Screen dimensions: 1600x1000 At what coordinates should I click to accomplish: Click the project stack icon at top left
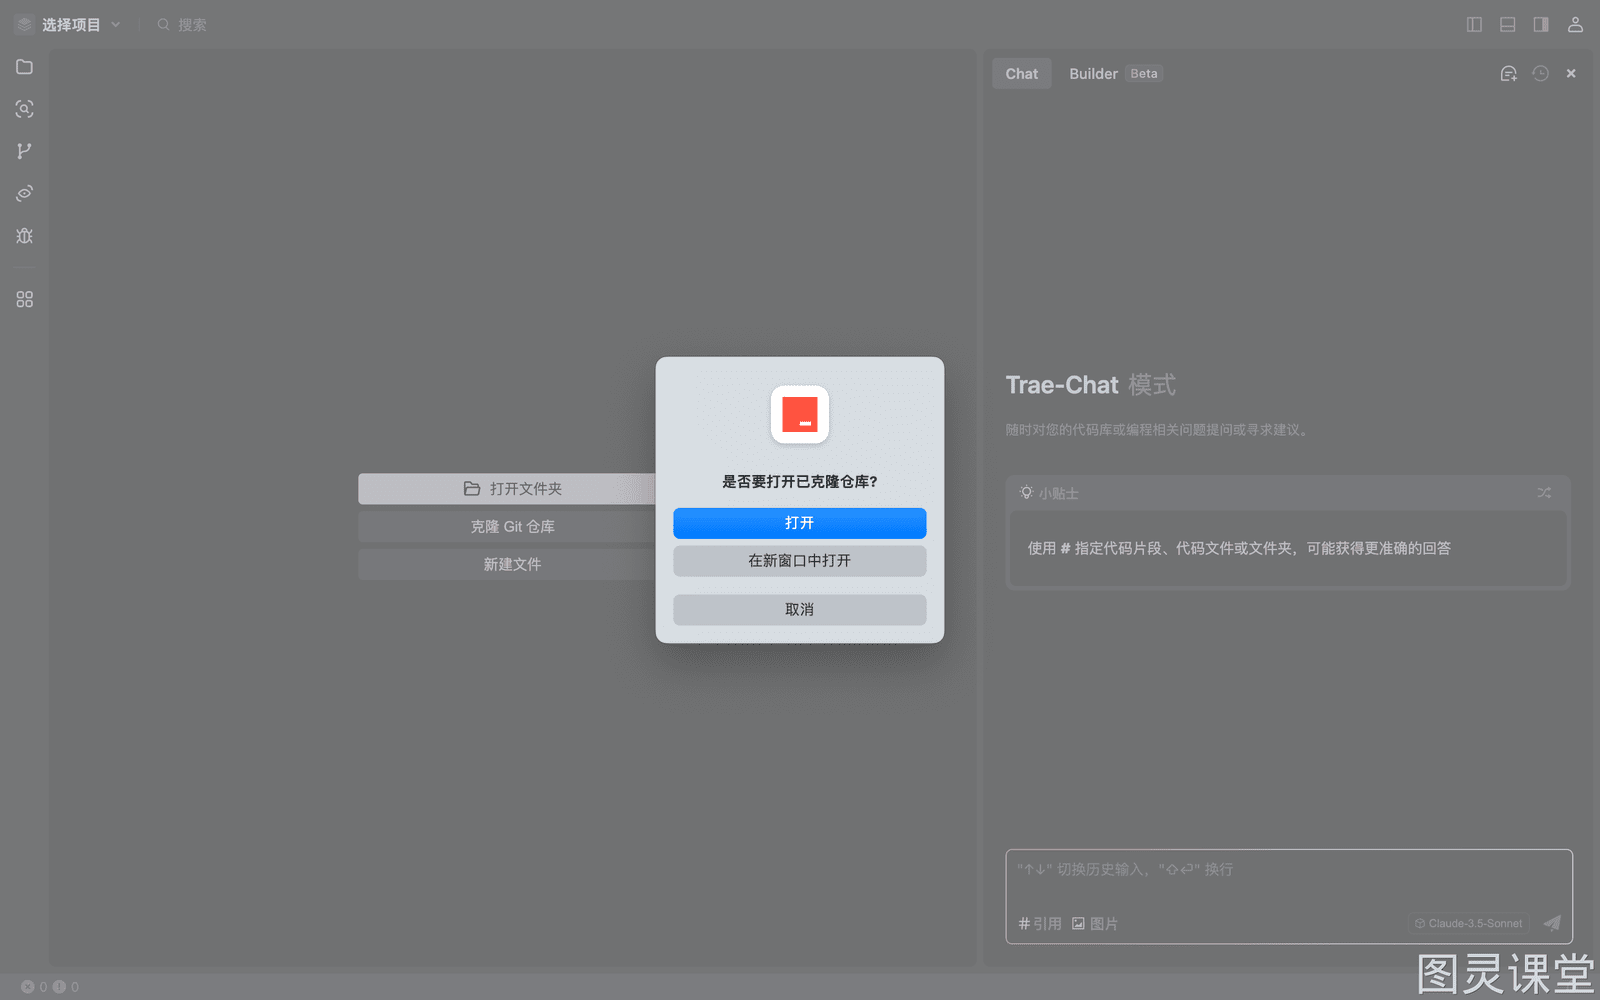click(x=25, y=25)
